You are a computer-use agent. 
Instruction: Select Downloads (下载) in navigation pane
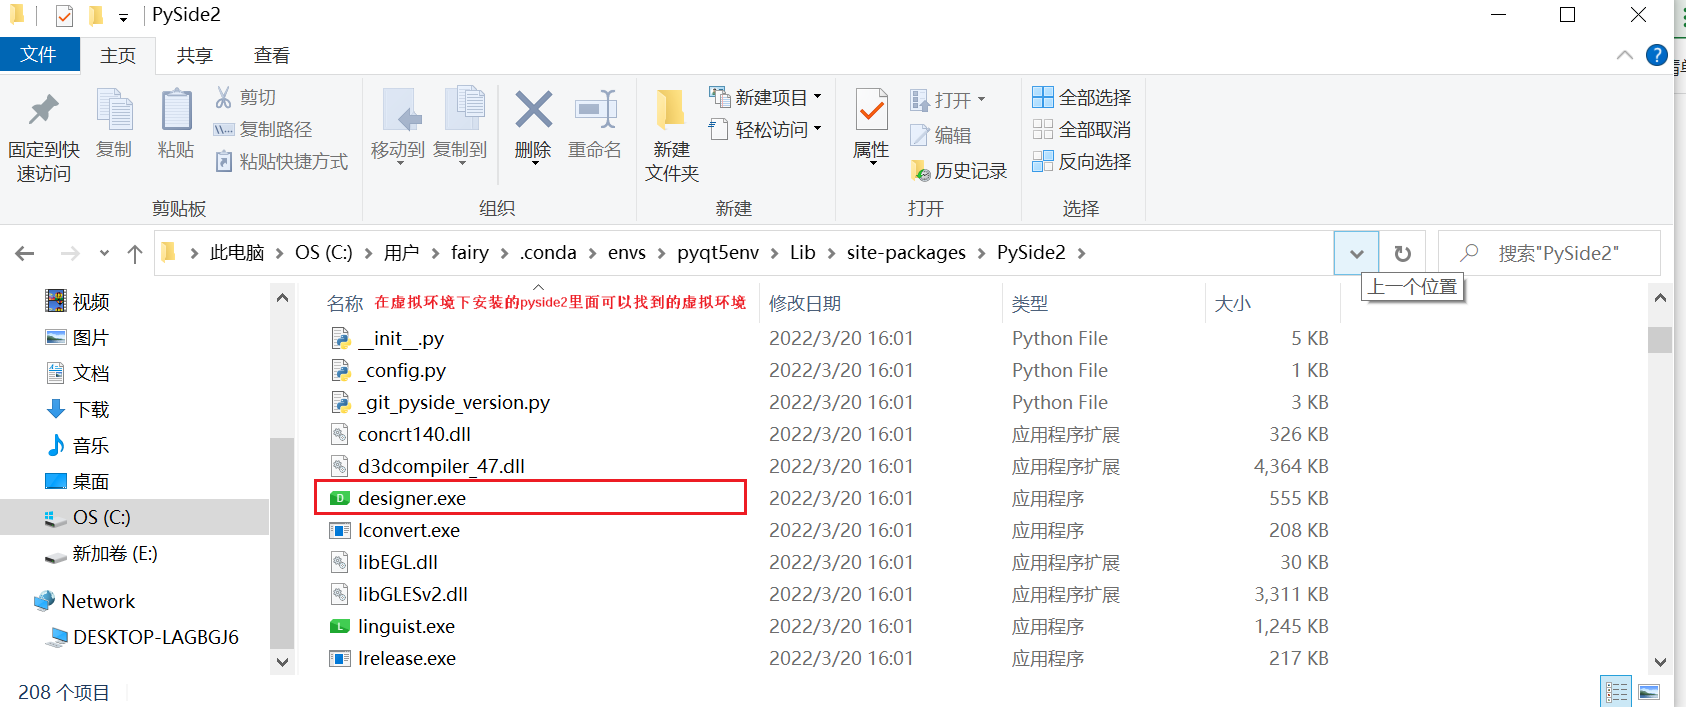coord(90,409)
